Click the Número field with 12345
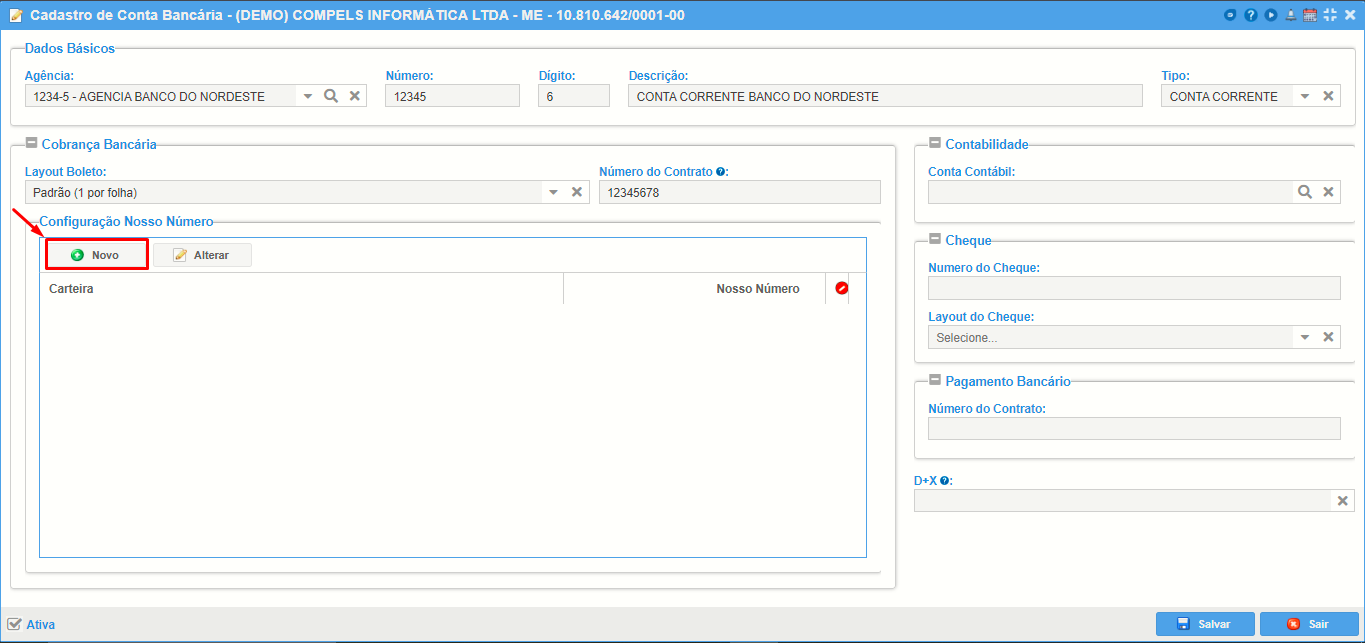 (x=452, y=96)
